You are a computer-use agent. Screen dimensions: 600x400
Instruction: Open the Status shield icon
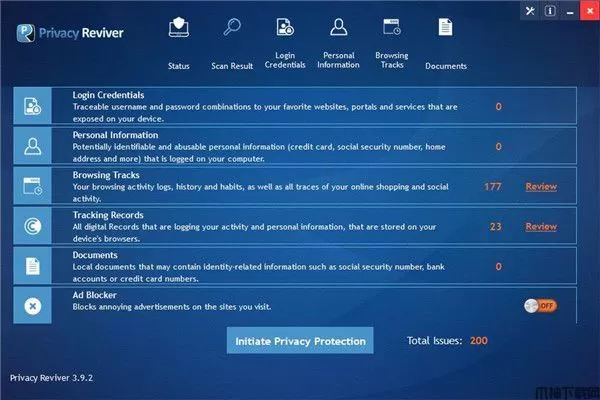click(179, 27)
